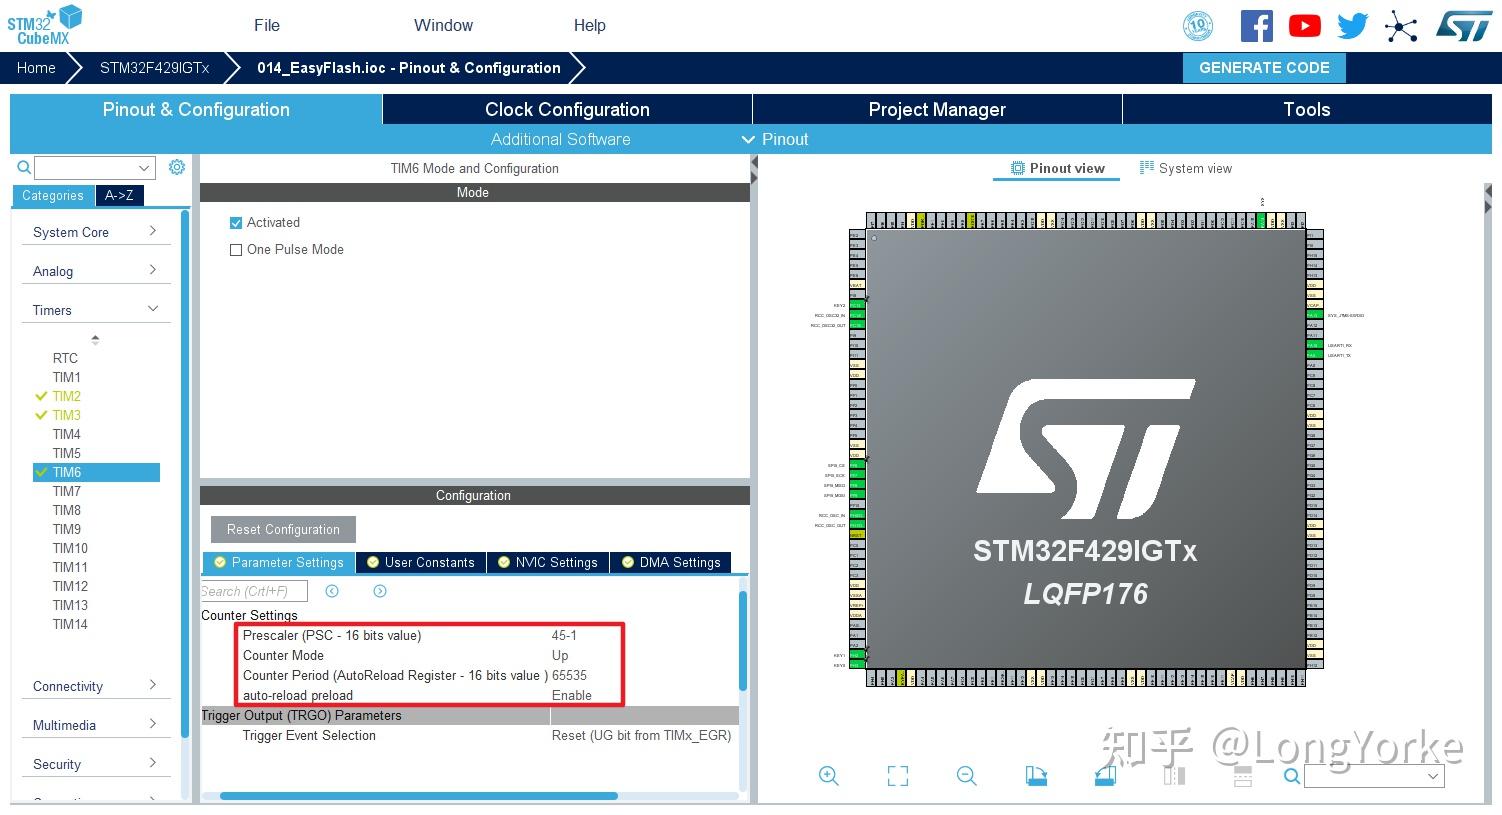Click the Facebook icon in the header
1502x815 pixels.
coord(1256,25)
